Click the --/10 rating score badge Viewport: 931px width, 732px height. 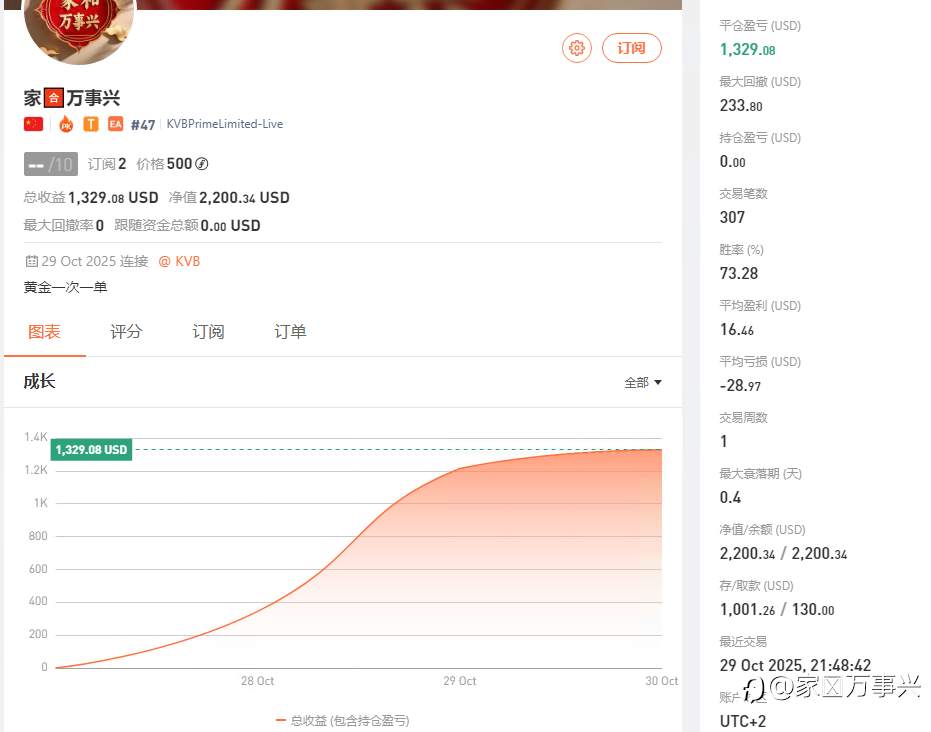pos(51,164)
